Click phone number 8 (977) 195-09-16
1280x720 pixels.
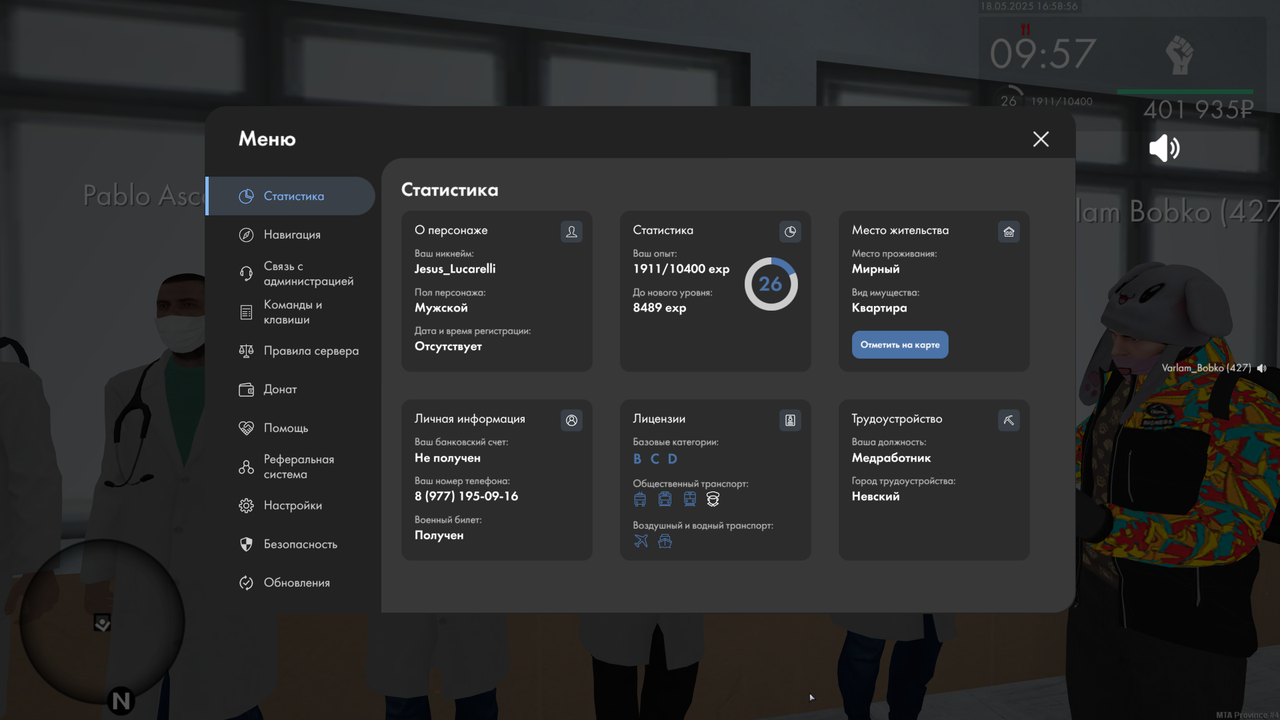click(466, 497)
